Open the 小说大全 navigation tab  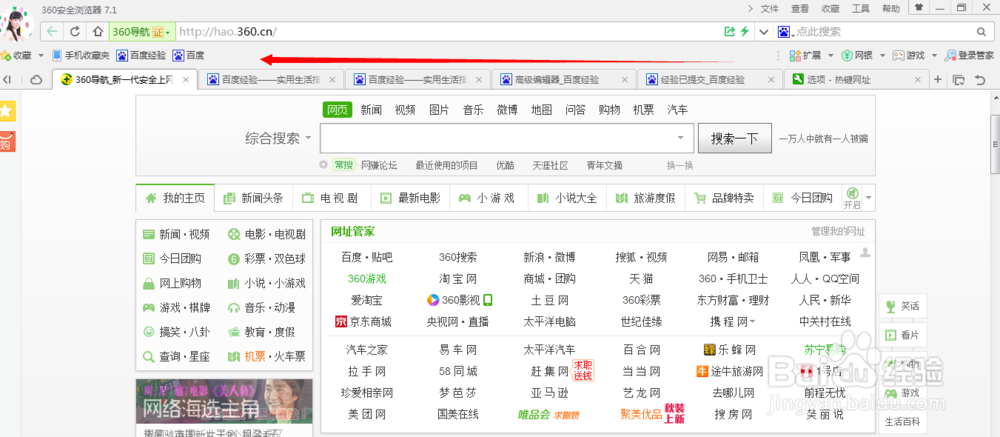[568, 198]
